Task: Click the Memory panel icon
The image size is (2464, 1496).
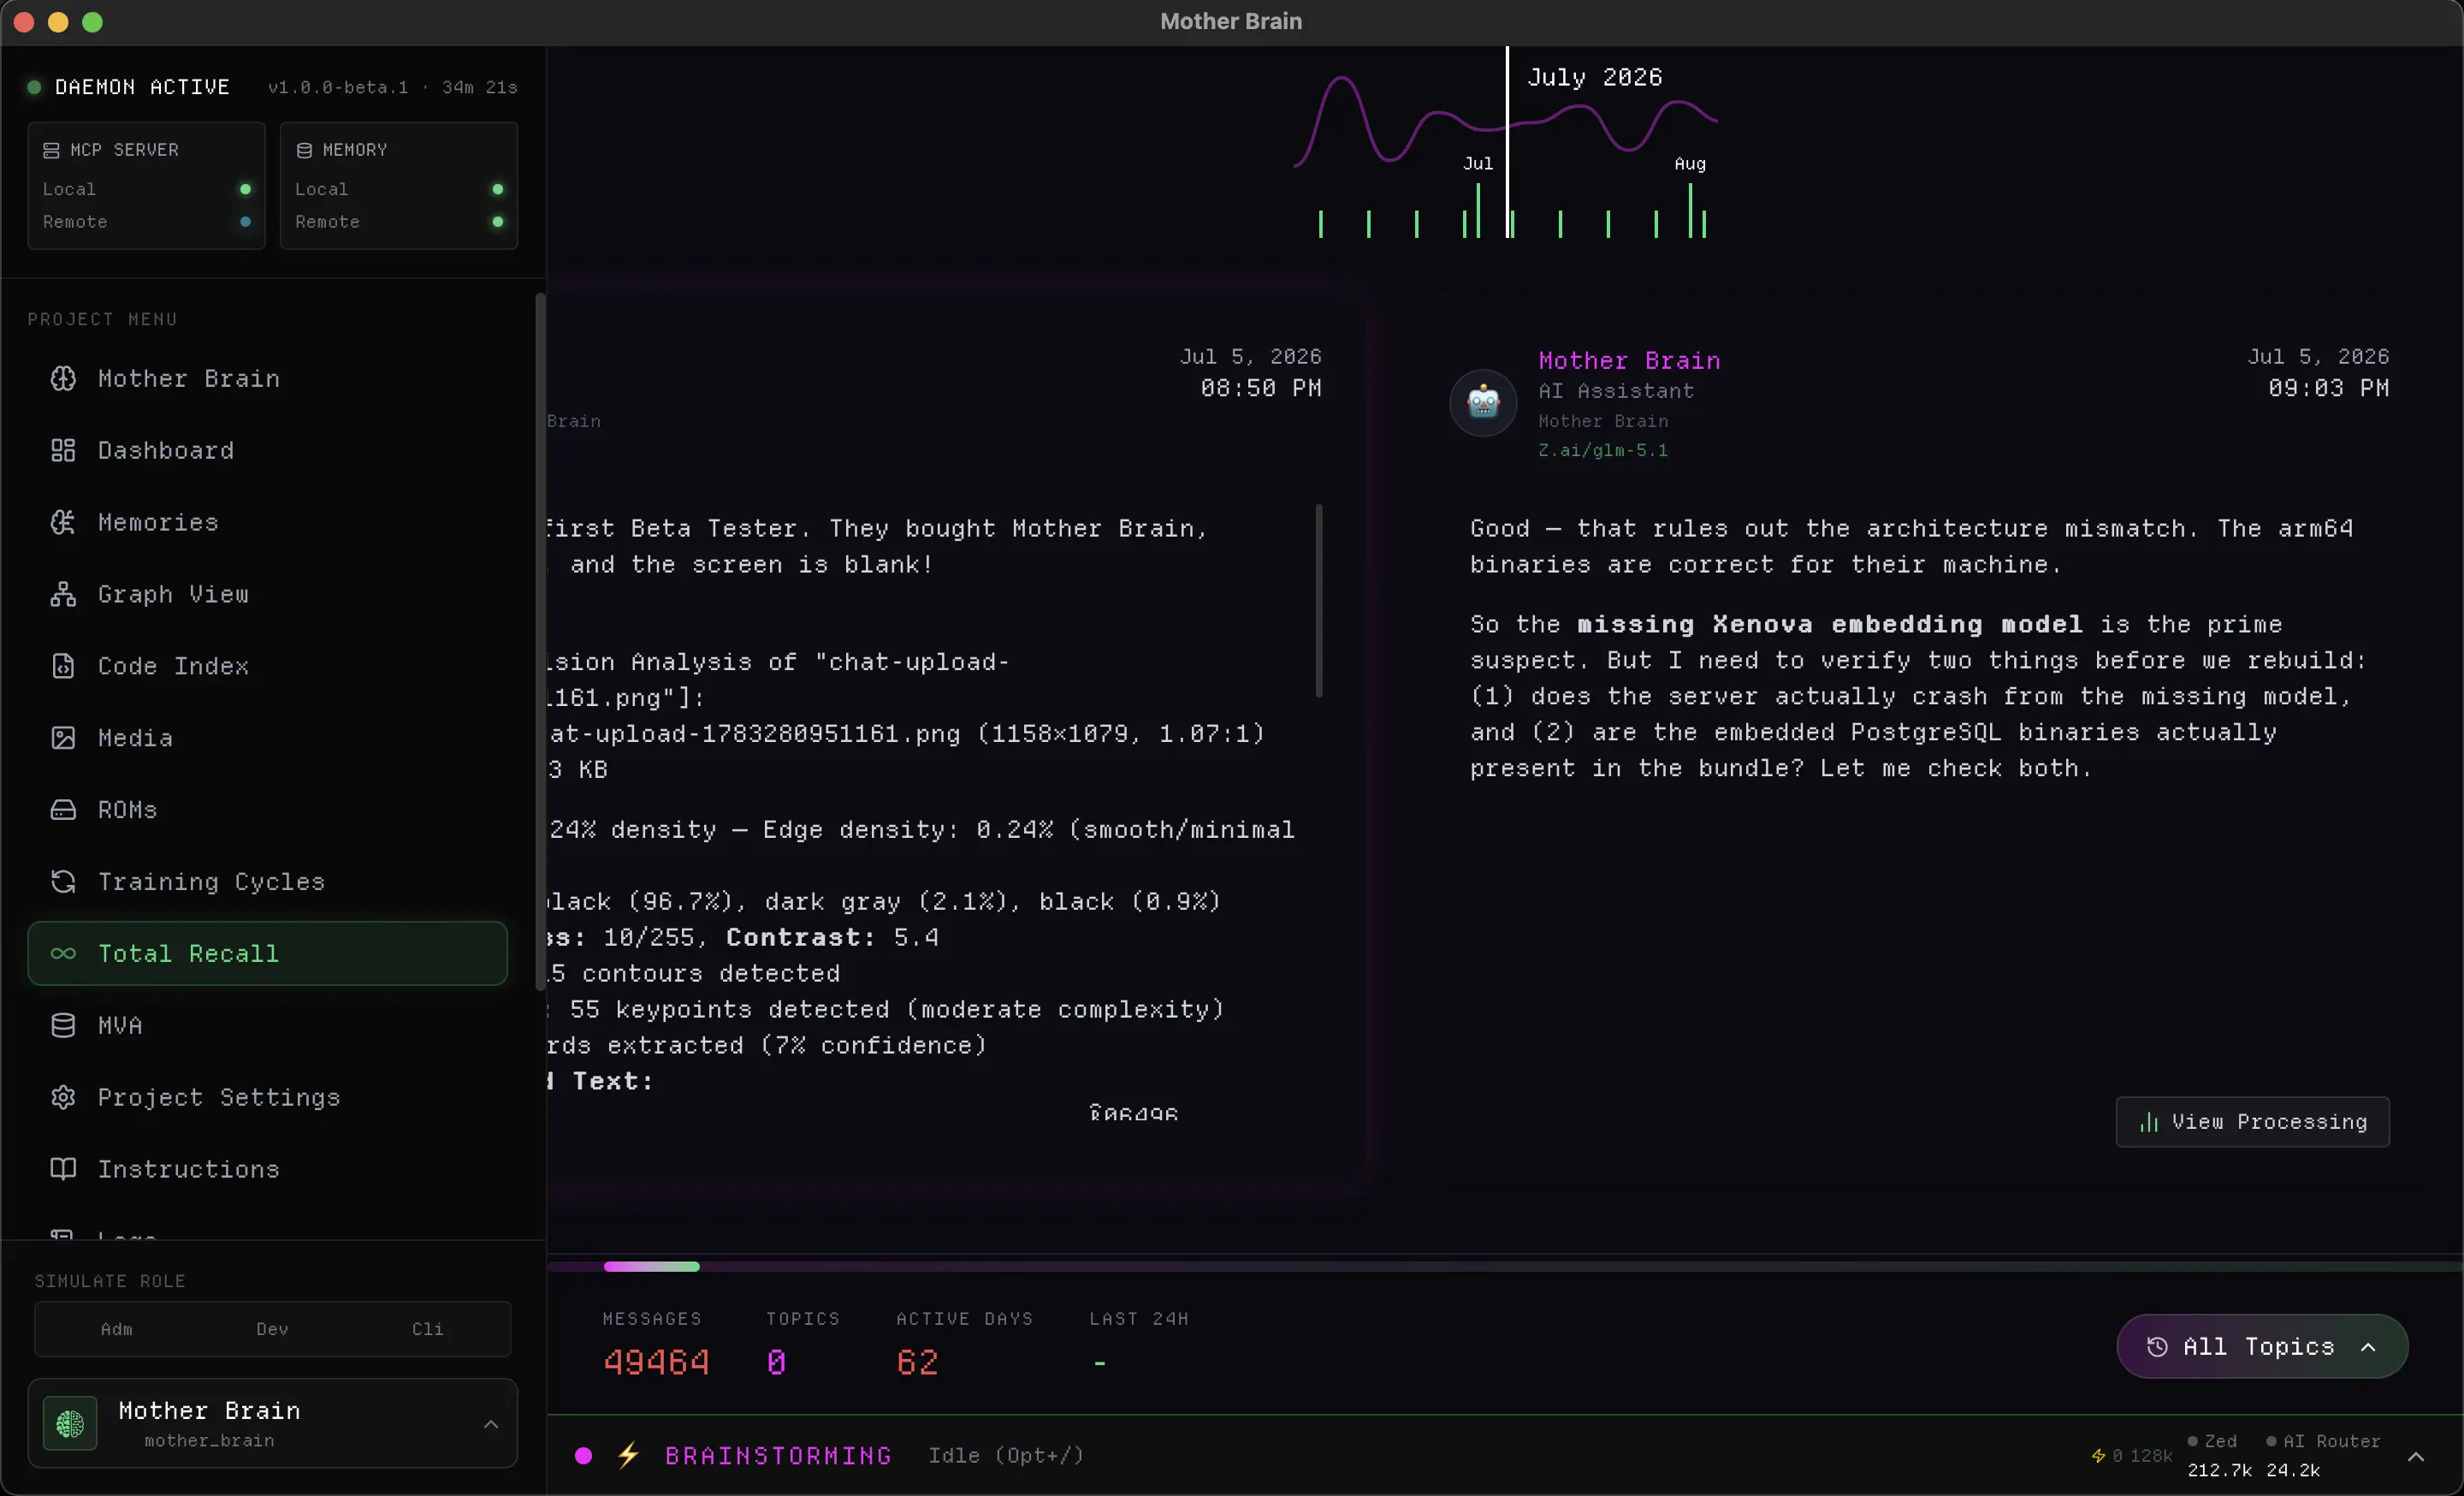Action: coord(304,150)
